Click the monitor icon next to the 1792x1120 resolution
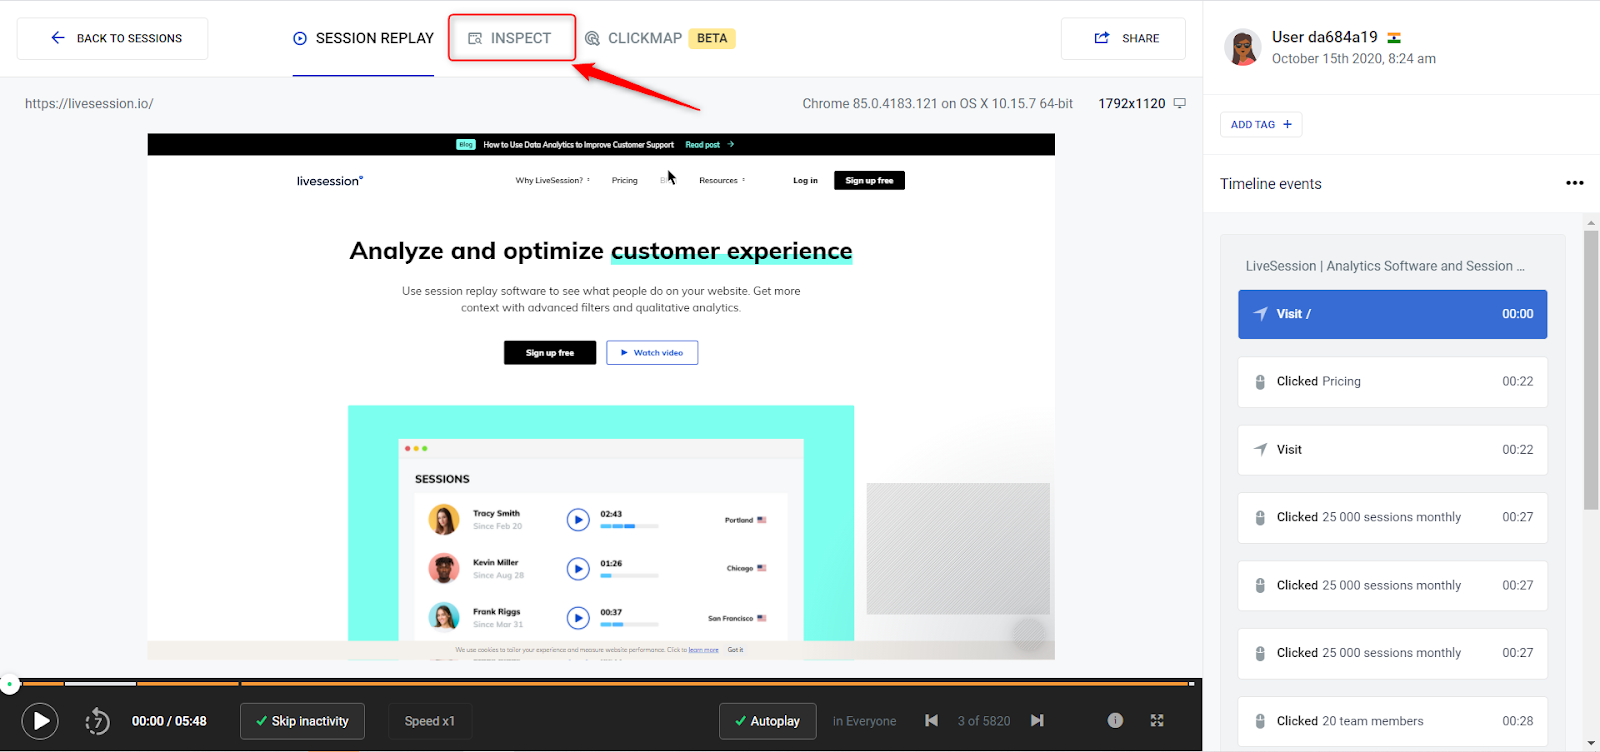The height and width of the screenshot is (752, 1600). (1180, 103)
